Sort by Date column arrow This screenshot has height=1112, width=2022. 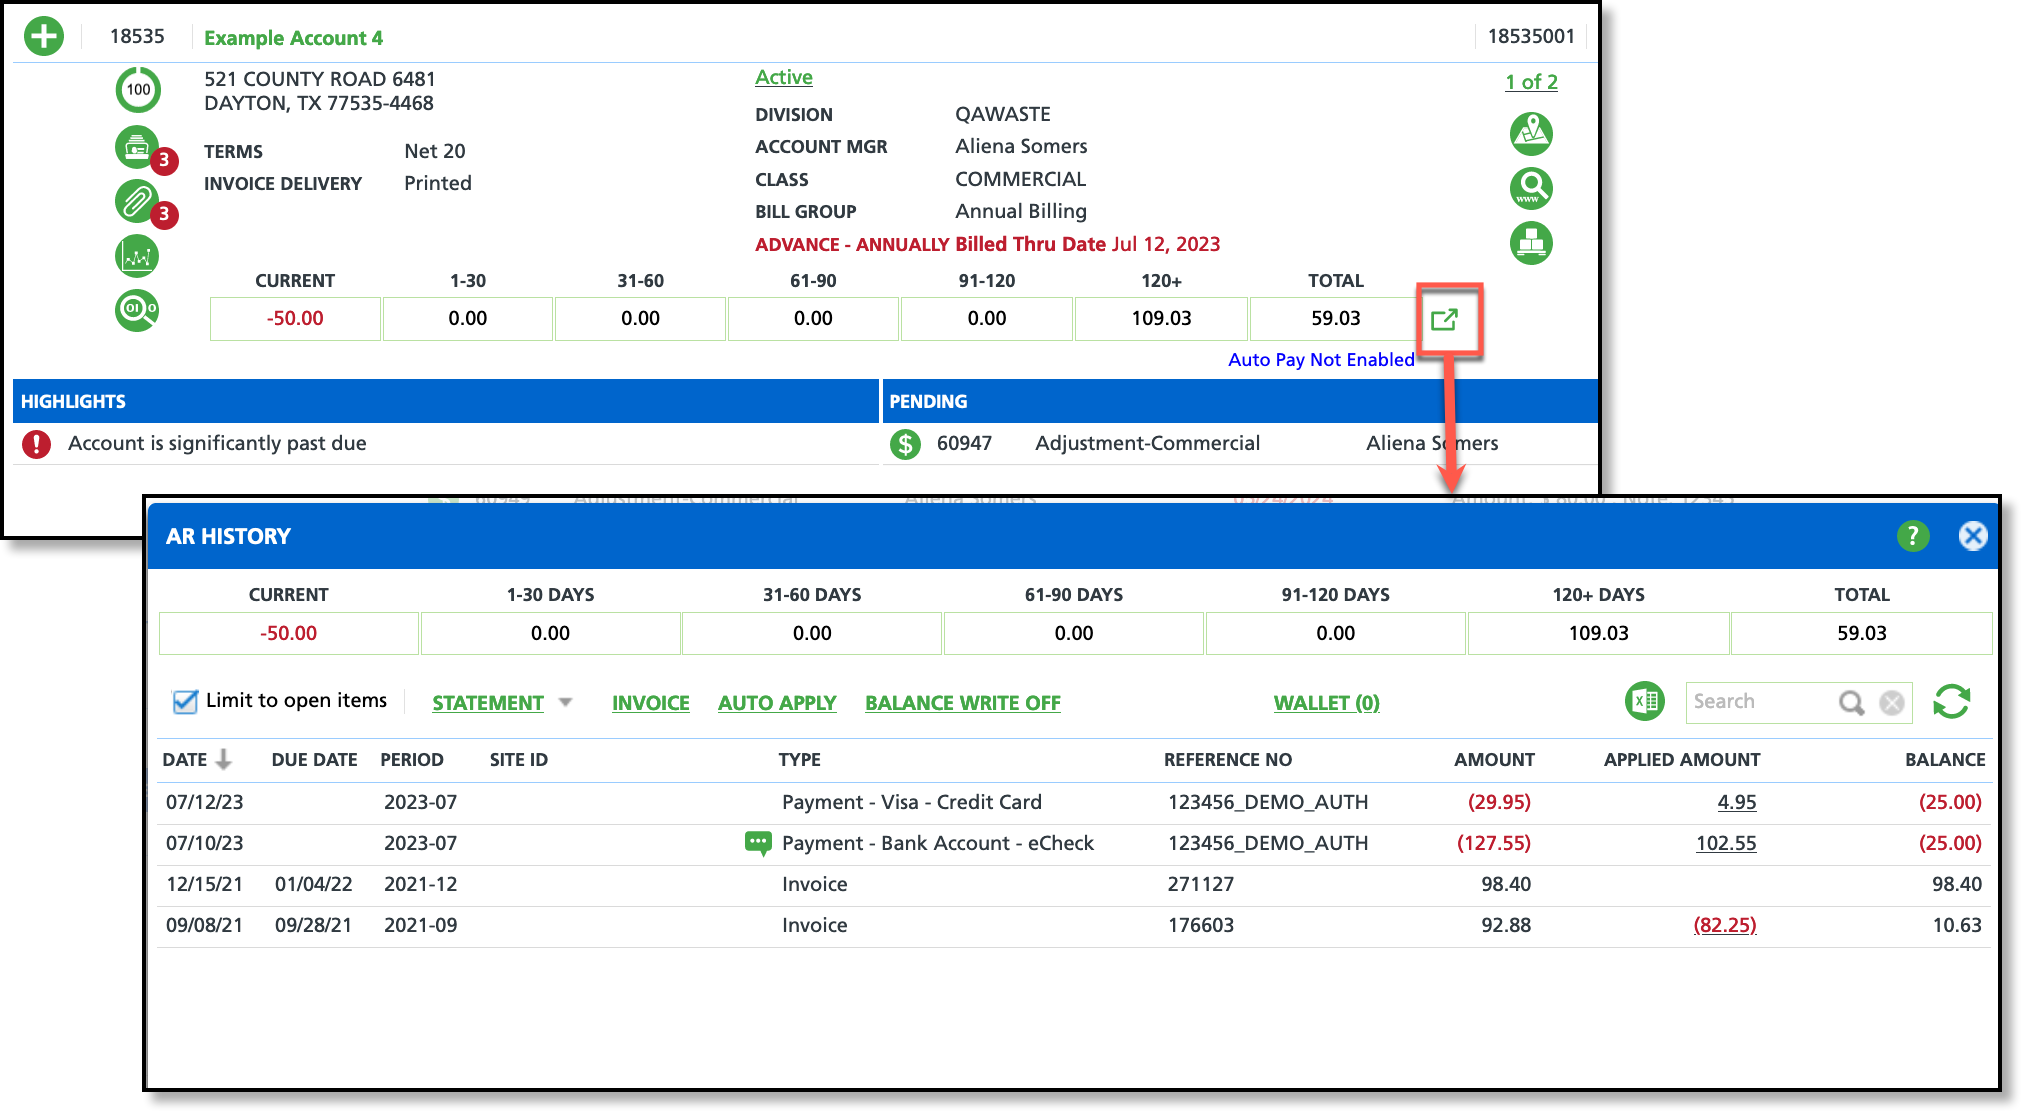coord(224,759)
